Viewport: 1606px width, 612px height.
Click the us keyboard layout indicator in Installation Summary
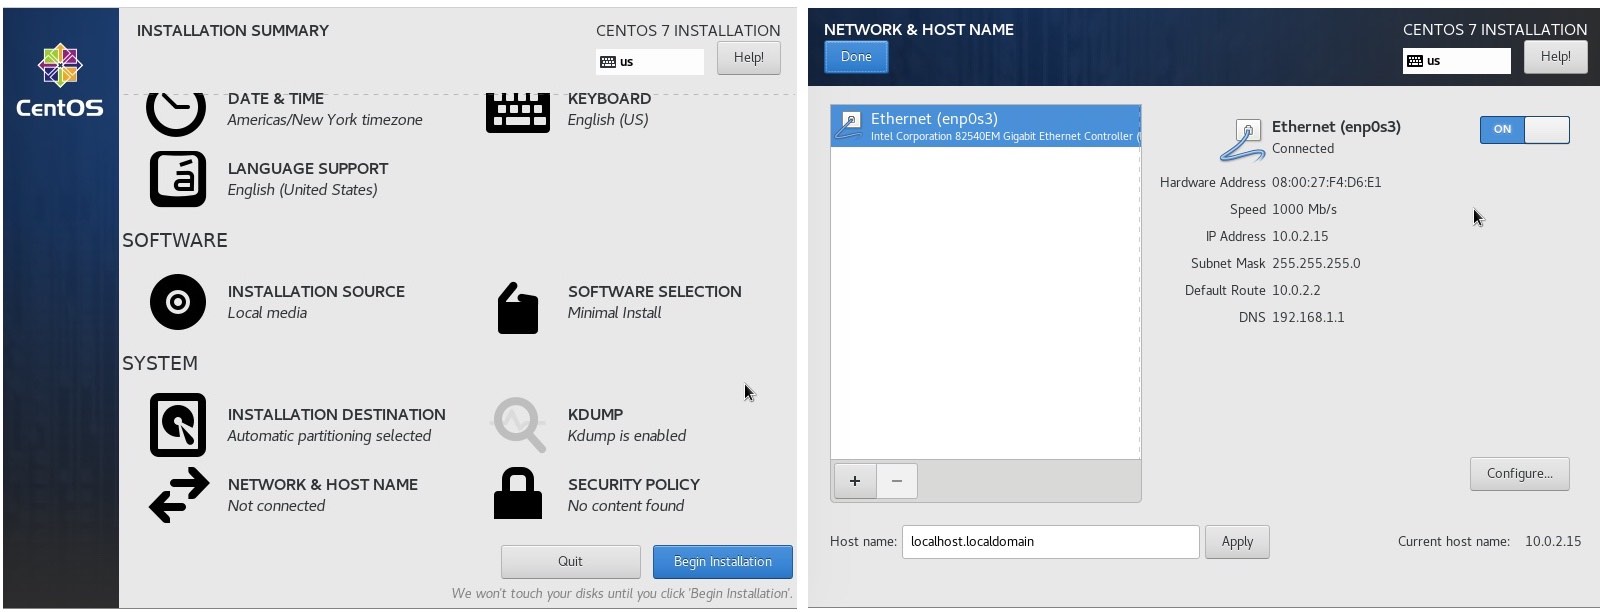[x=650, y=62]
